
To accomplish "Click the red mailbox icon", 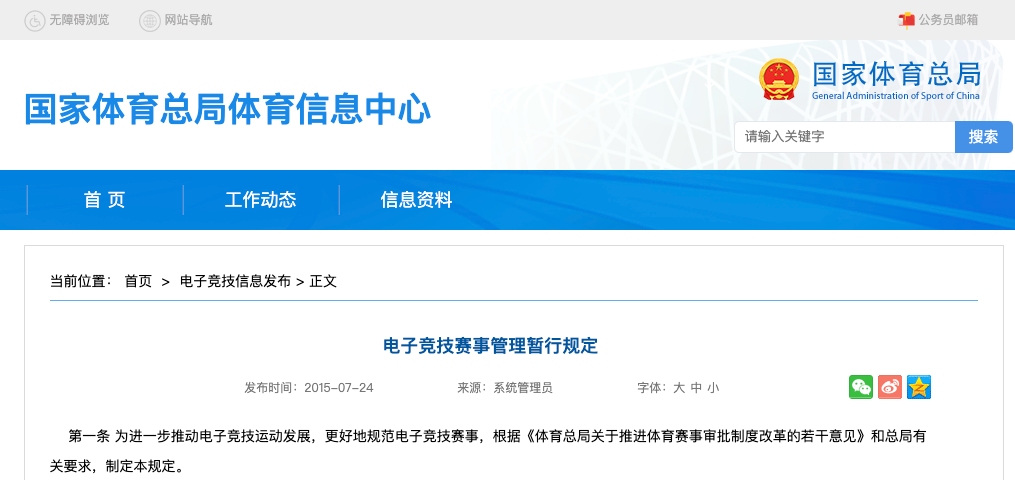I will point(906,20).
